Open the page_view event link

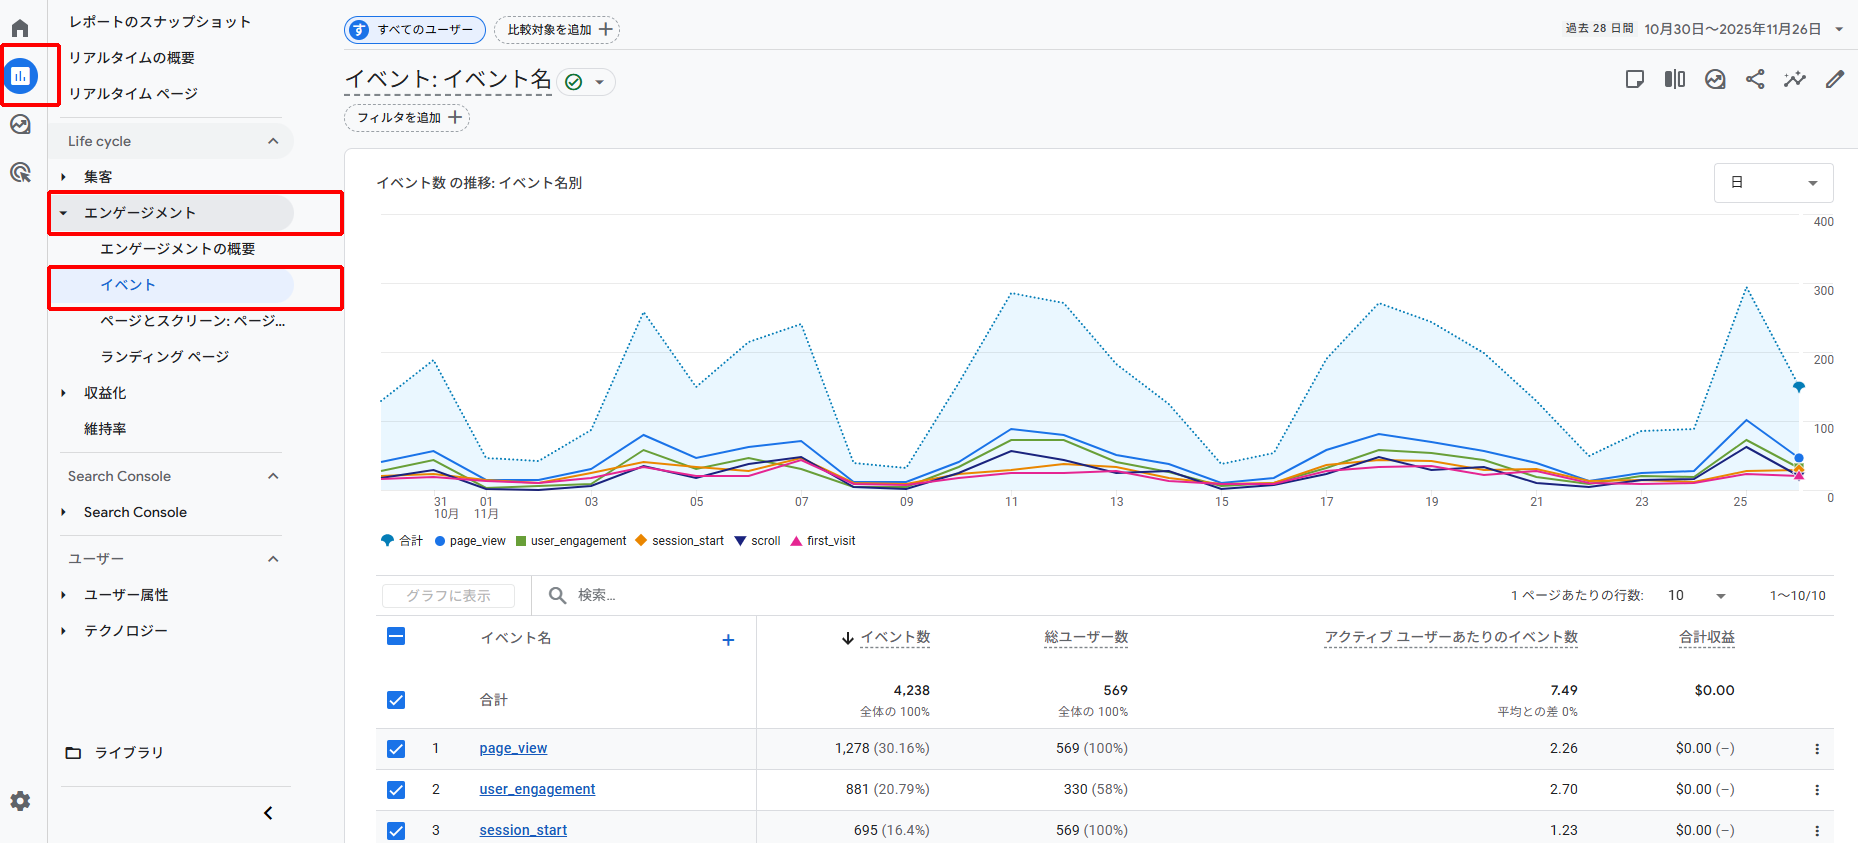click(513, 749)
